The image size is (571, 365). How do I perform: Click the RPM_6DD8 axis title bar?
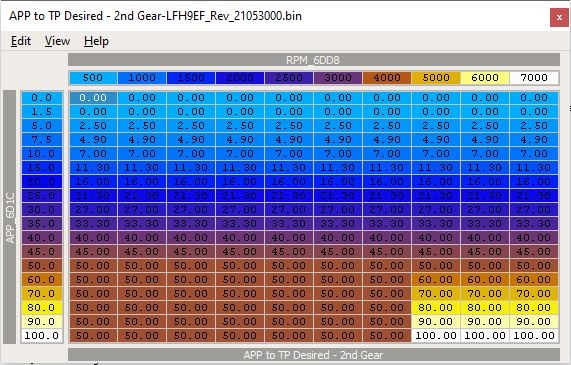(314, 60)
